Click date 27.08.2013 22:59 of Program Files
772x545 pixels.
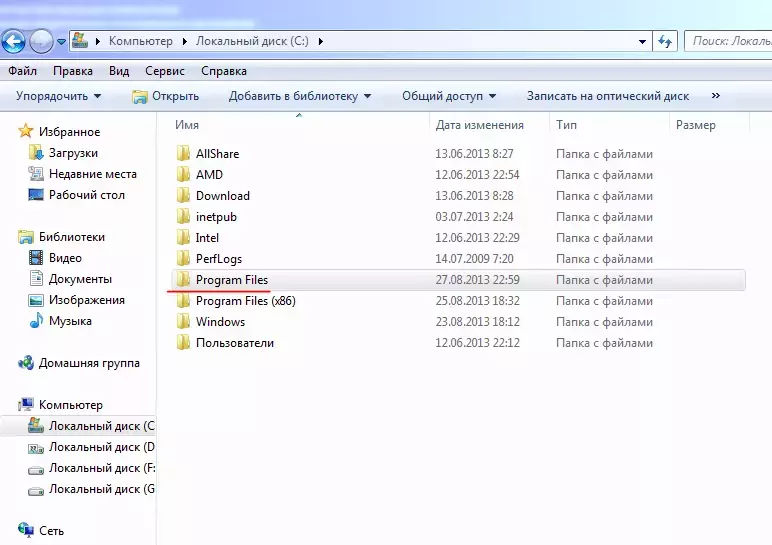tap(477, 280)
